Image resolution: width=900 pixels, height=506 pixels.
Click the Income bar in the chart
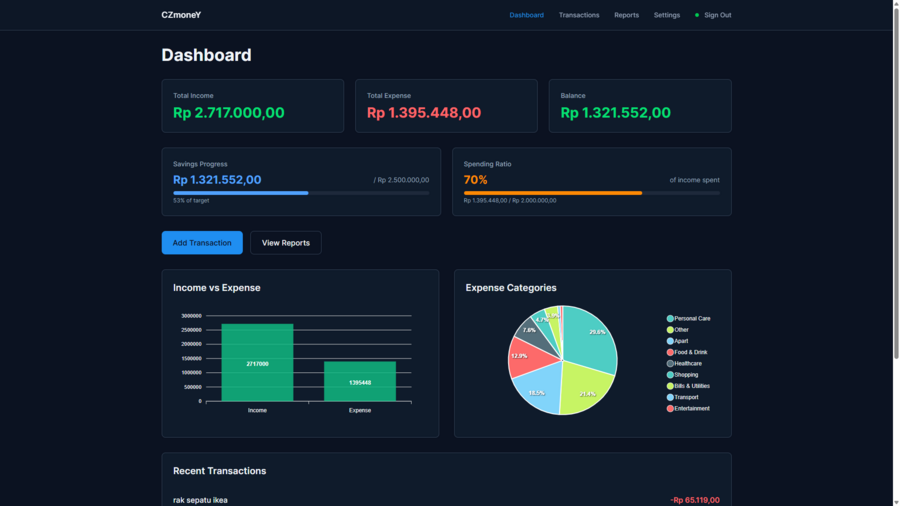click(x=257, y=363)
